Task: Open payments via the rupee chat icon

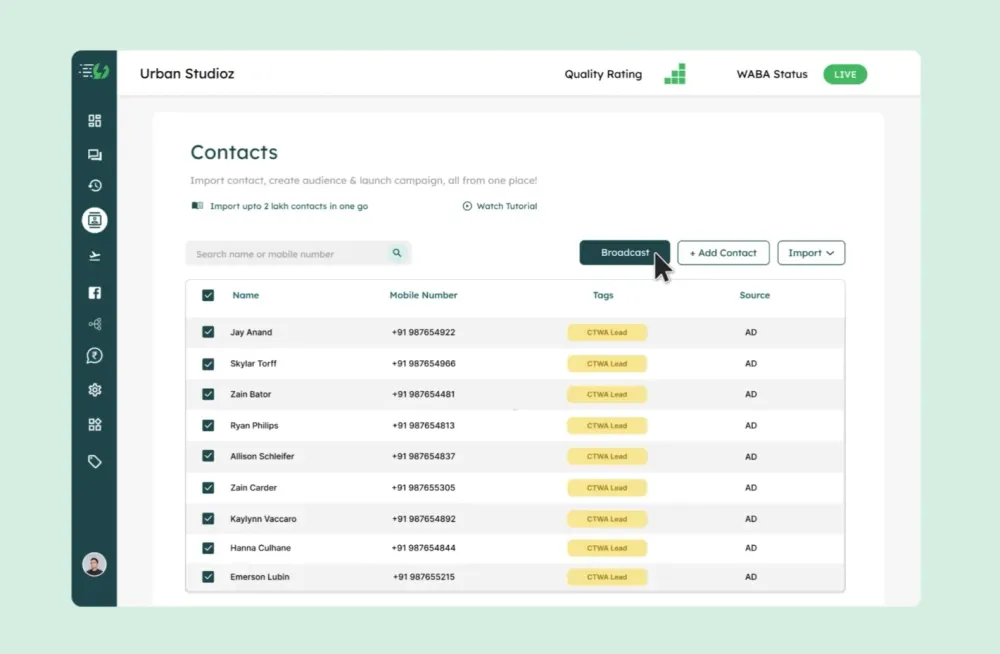Action: [x=94, y=355]
